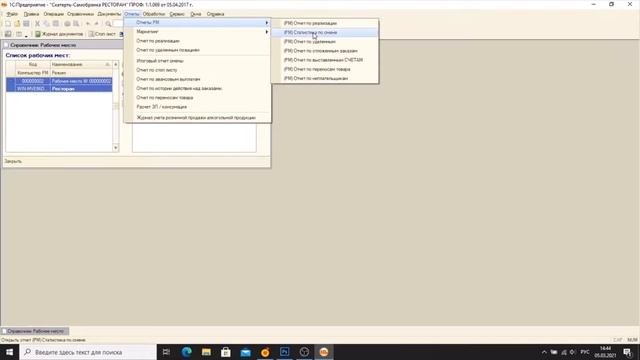Switch to Справочник Рабочие места window tab
640x360 pixels.
coord(36,331)
